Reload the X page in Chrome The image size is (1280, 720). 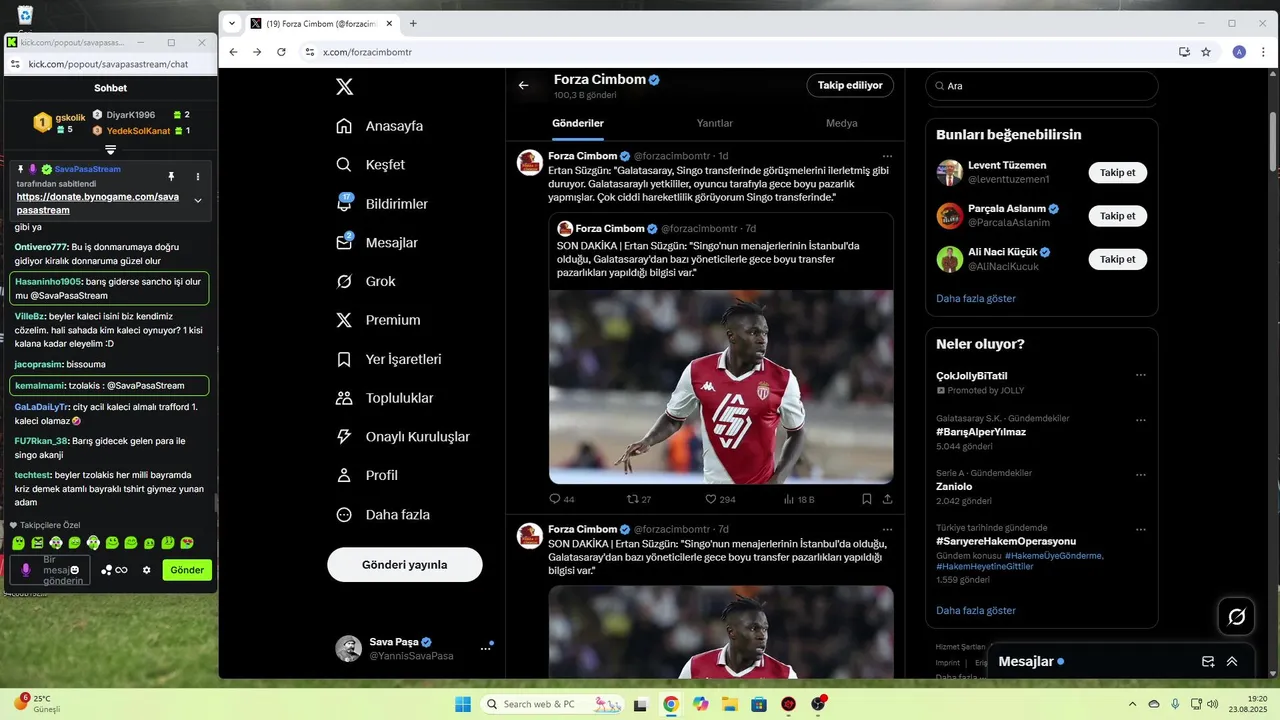283,52
